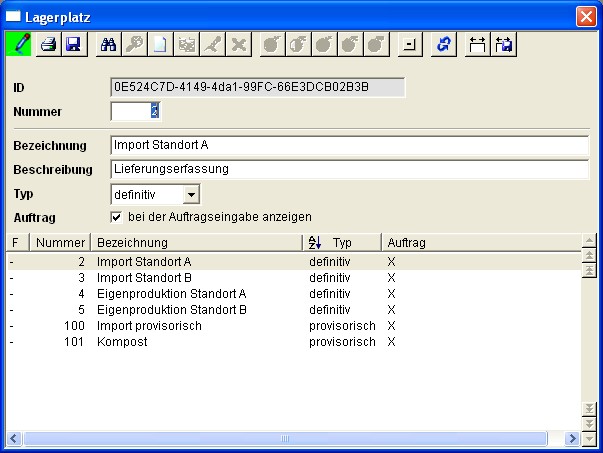The width and height of the screenshot is (603, 453).
Task: Click the right arrow of horizontal scrollbar
Action: [x=572, y=438]
